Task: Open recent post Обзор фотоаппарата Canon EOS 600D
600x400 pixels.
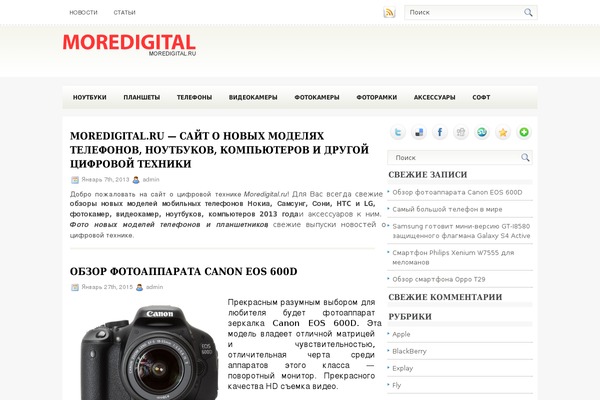Action: click(x=457, y=192)
